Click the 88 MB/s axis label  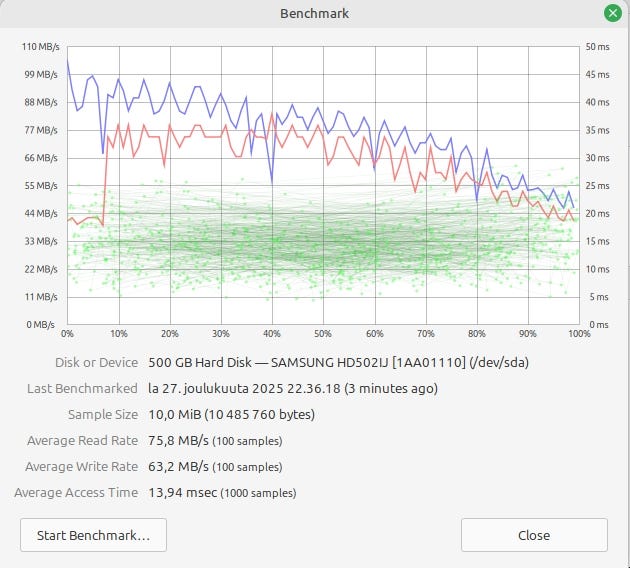41,102
